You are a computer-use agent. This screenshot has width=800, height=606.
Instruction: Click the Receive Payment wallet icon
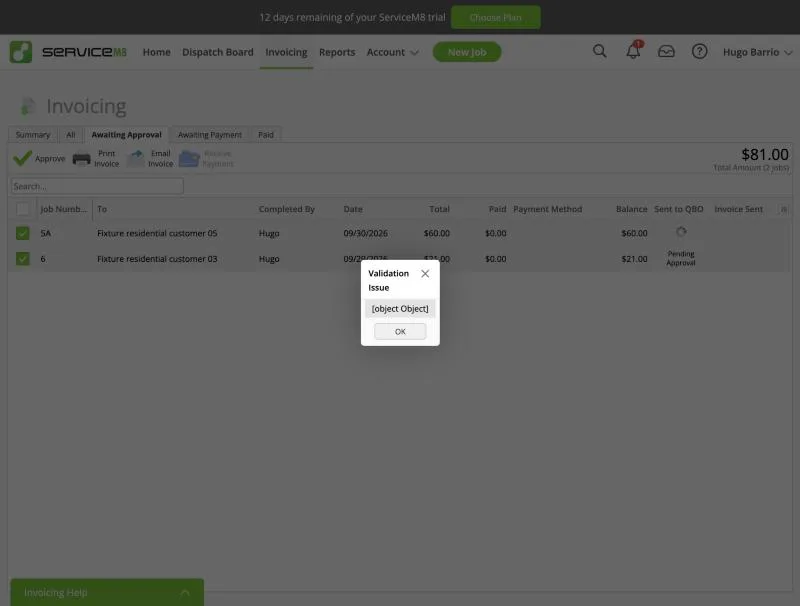189,159
